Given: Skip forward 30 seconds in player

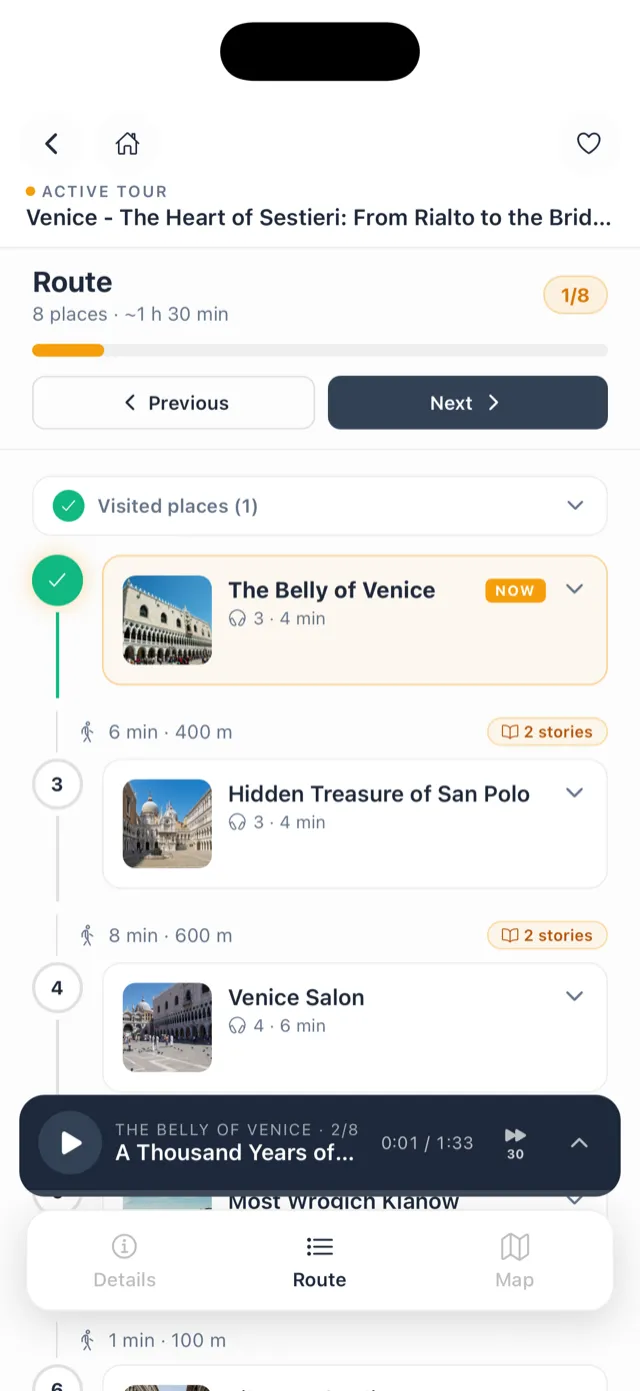Looking at the screenshot, I should tap(515, 1143).
